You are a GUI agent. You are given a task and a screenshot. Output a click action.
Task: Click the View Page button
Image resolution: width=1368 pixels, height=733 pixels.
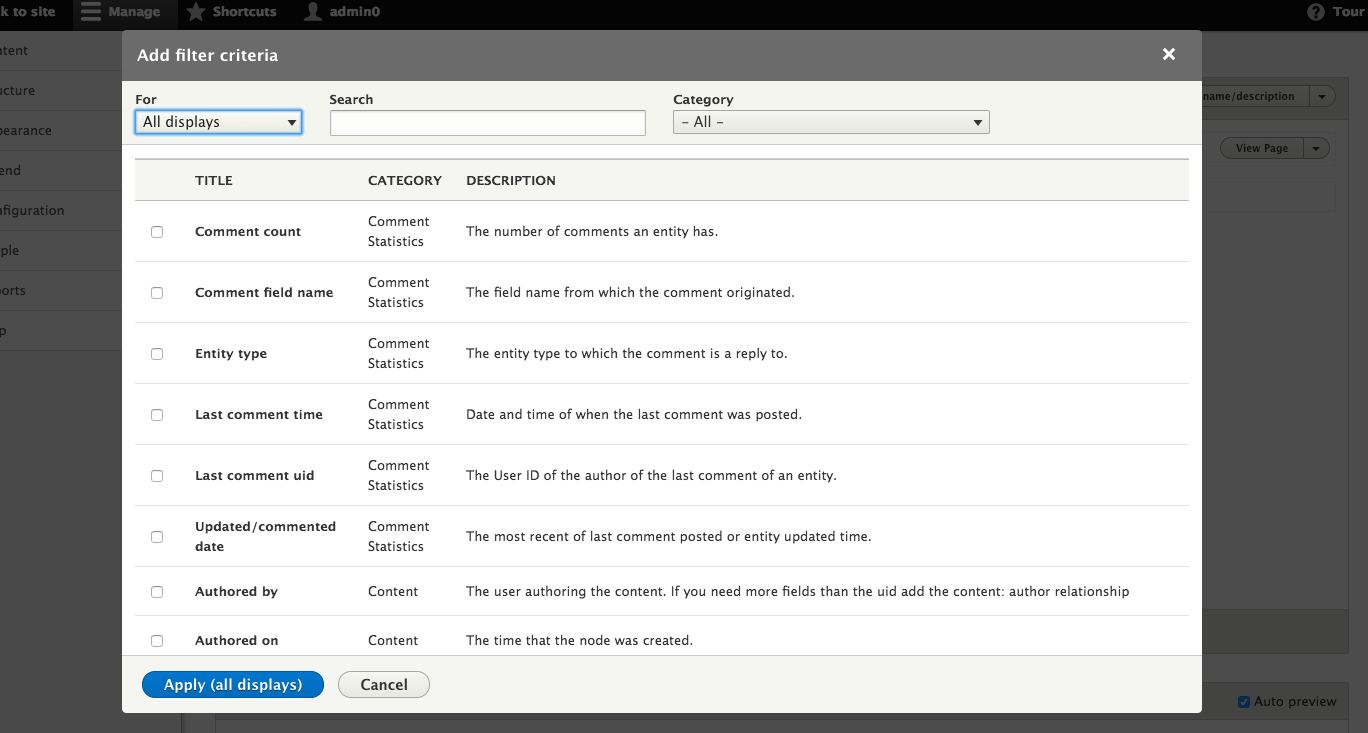(1262, 148)
